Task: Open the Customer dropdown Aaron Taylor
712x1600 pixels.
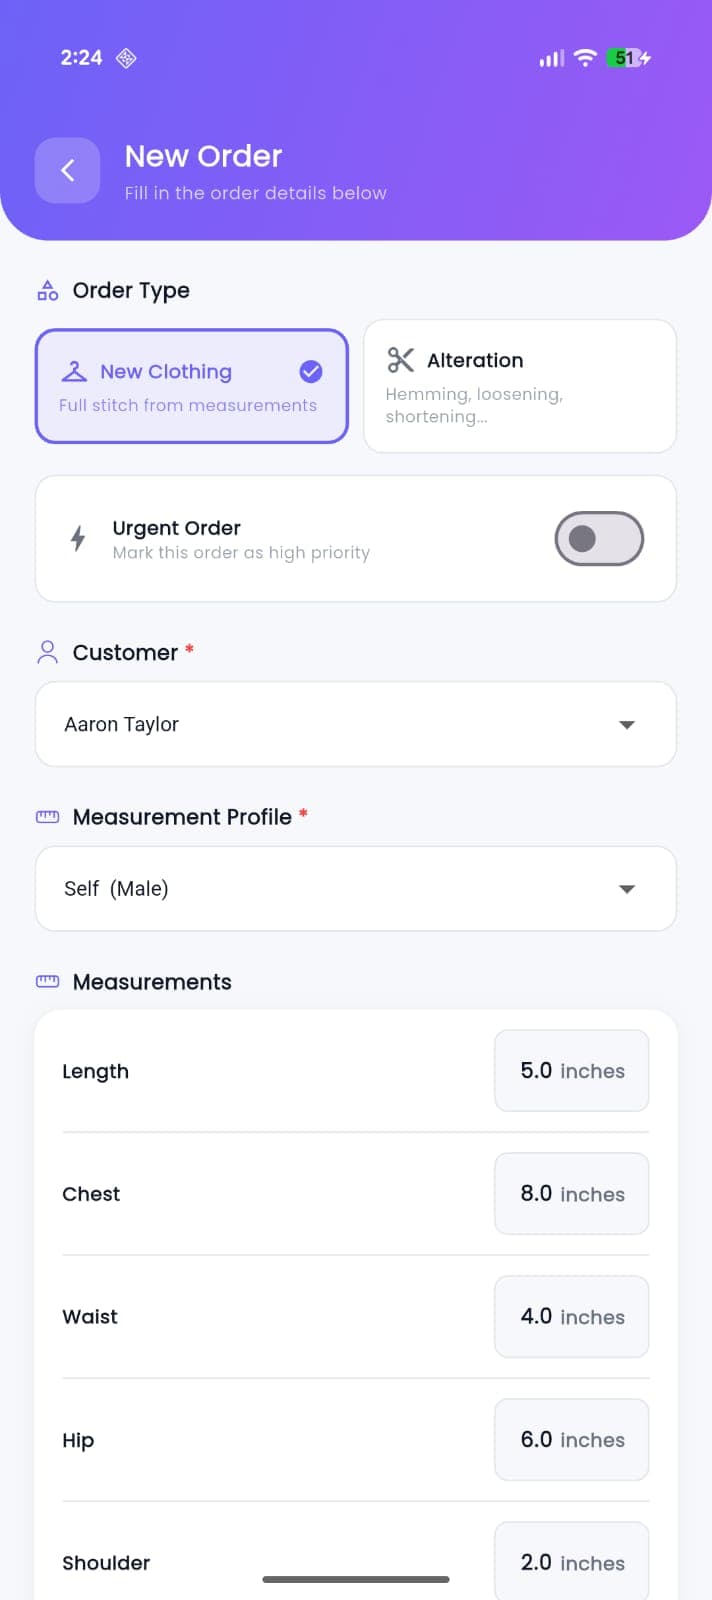Action: pos(340,724)
